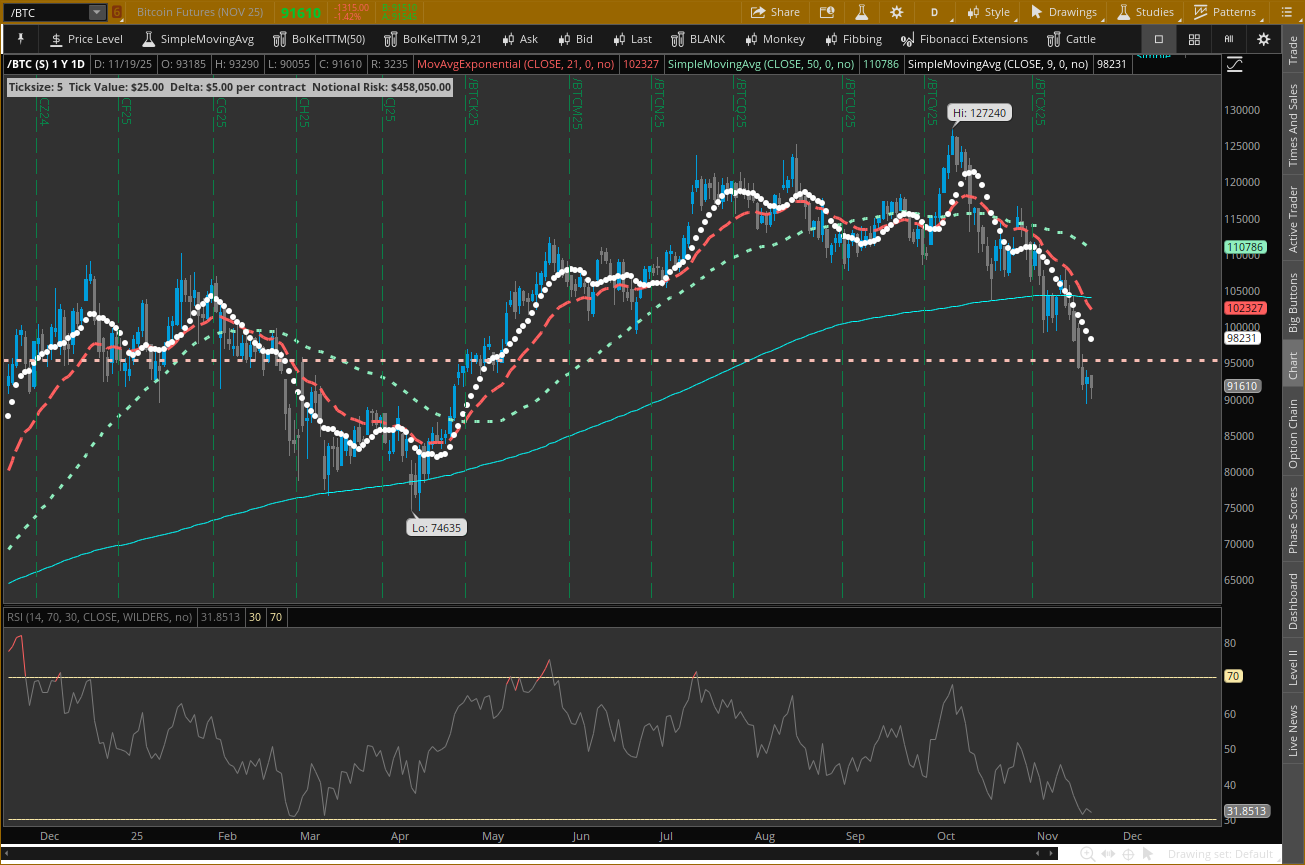Click the flask icon beside Share
Image resolution: width=1305 pixels, height=865 pixels.
coord(860,12)
